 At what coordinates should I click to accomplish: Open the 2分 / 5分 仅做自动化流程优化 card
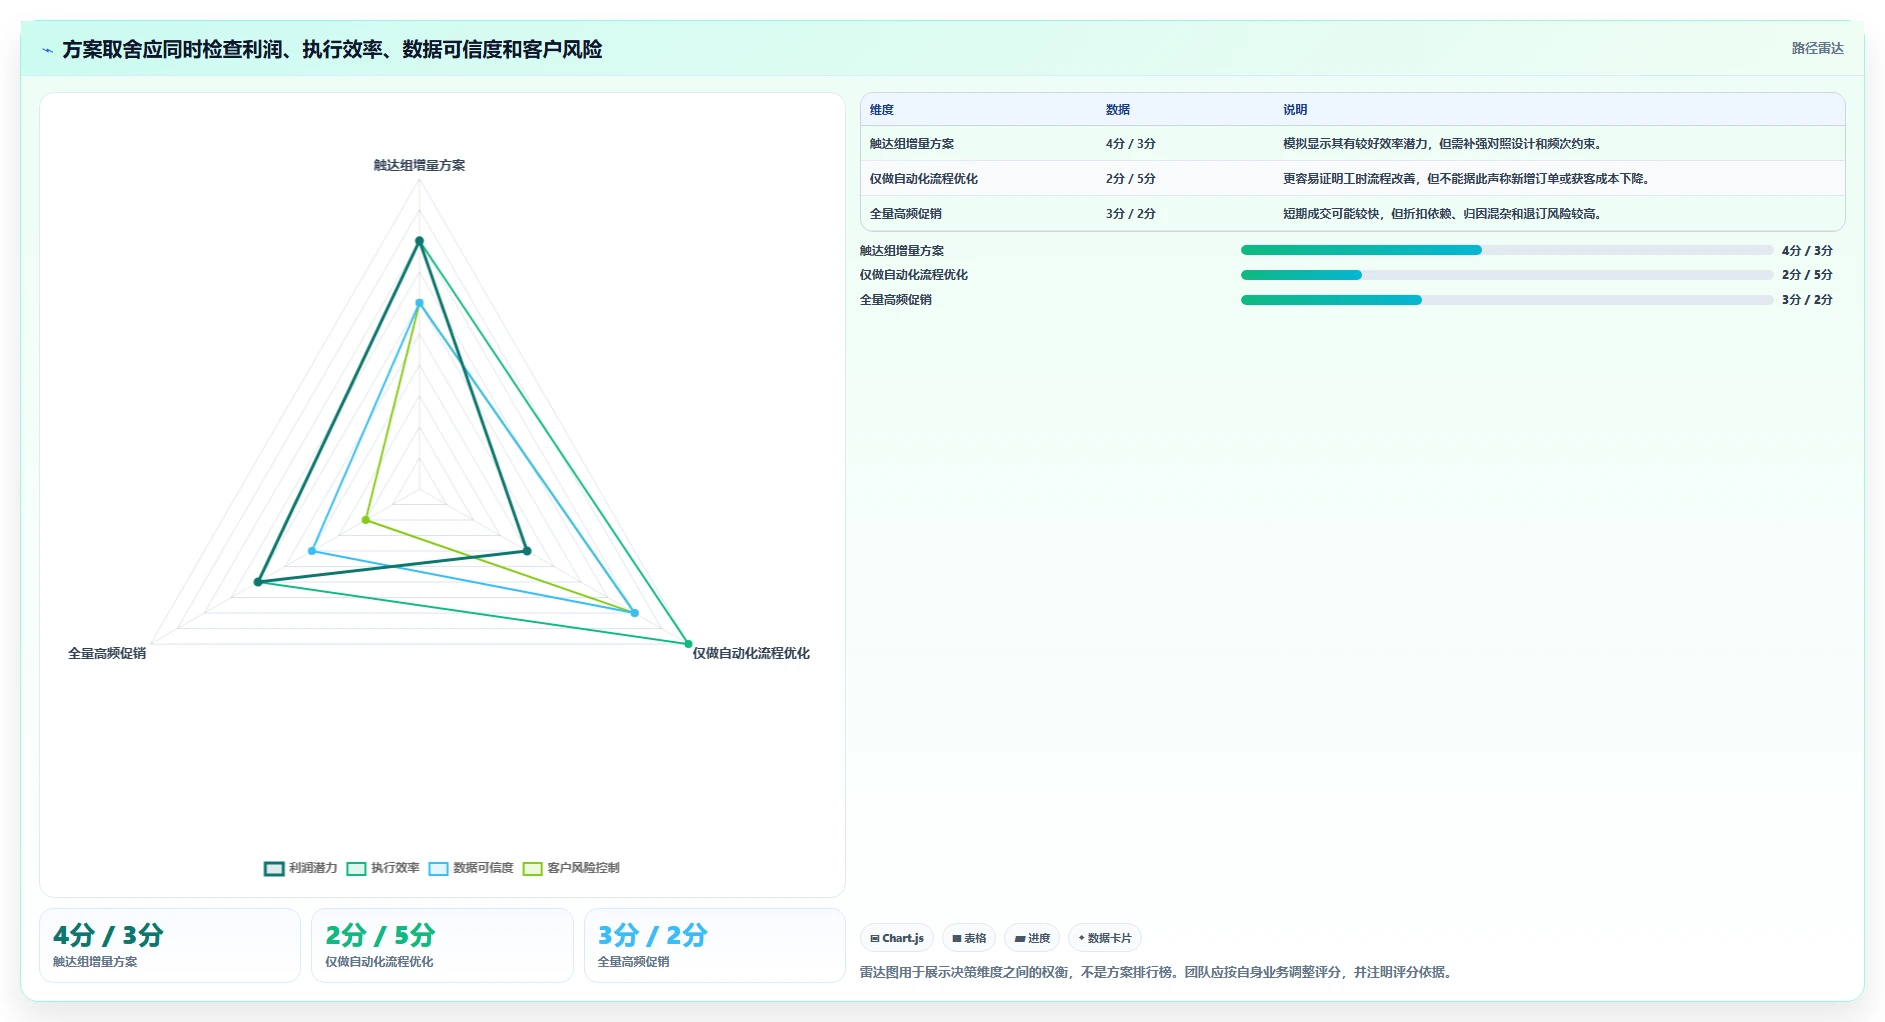point(442,945)
